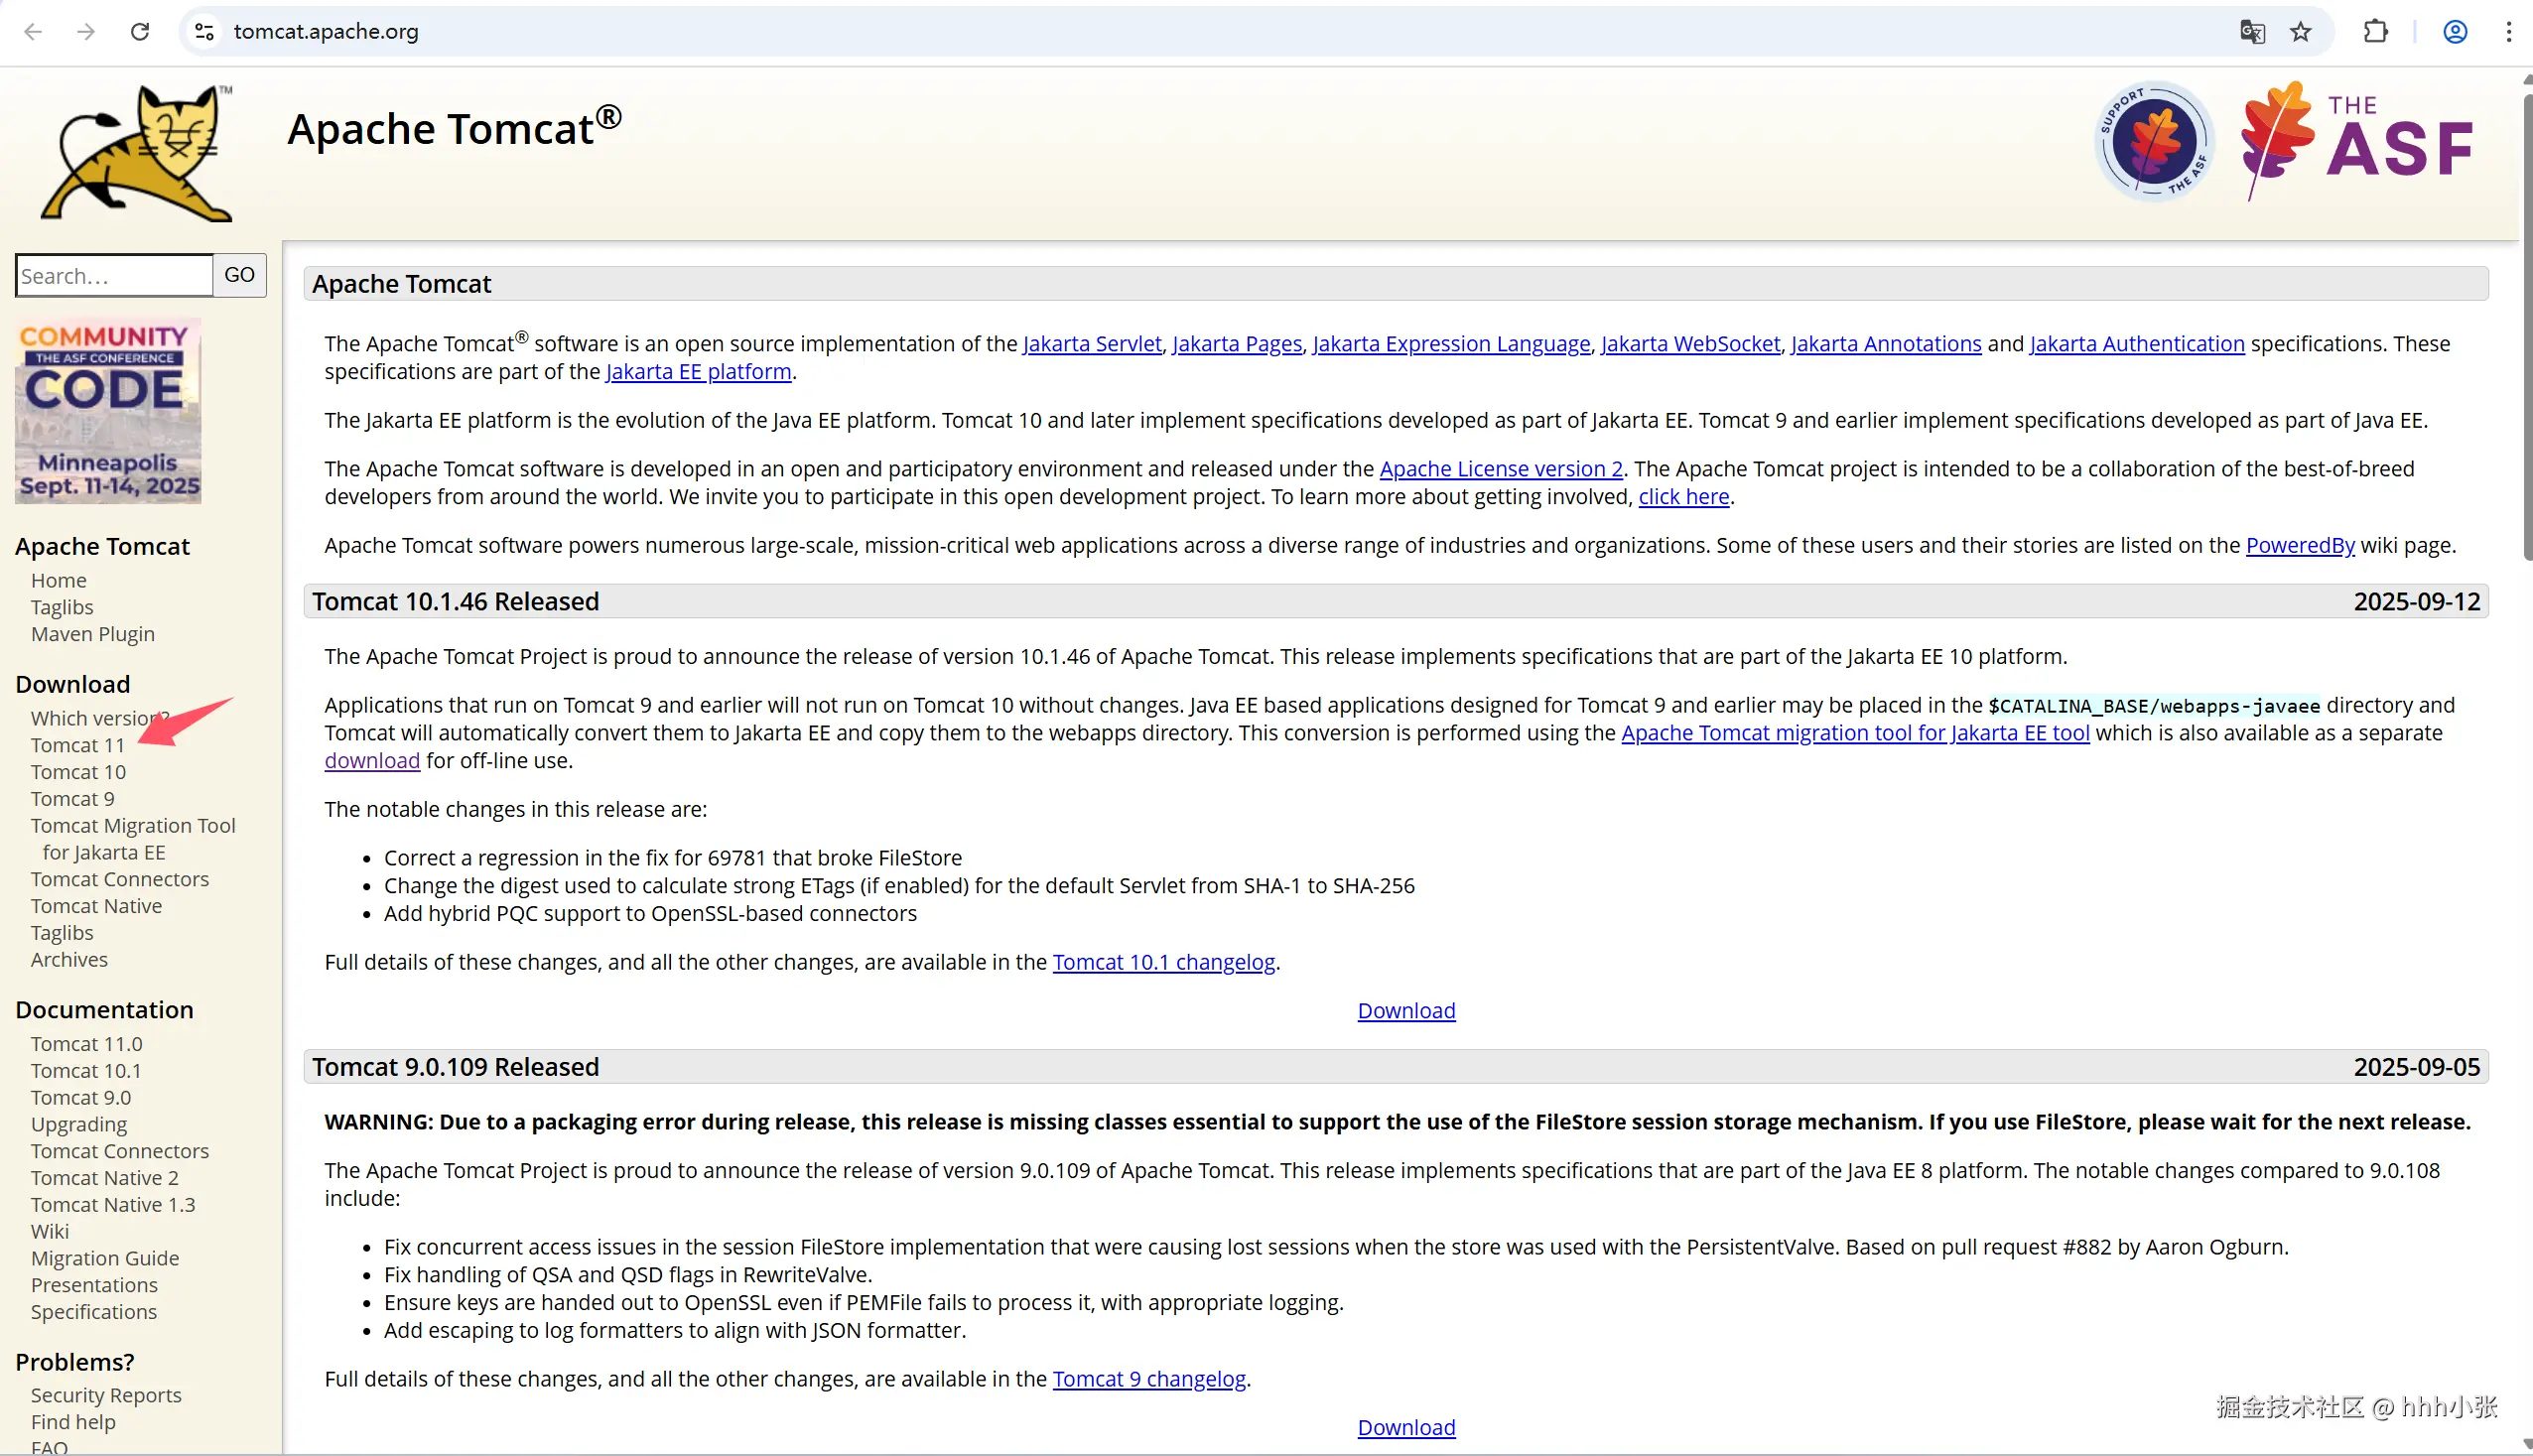Click the Search input field
2533x1456 pixels.
coord(114,276)
